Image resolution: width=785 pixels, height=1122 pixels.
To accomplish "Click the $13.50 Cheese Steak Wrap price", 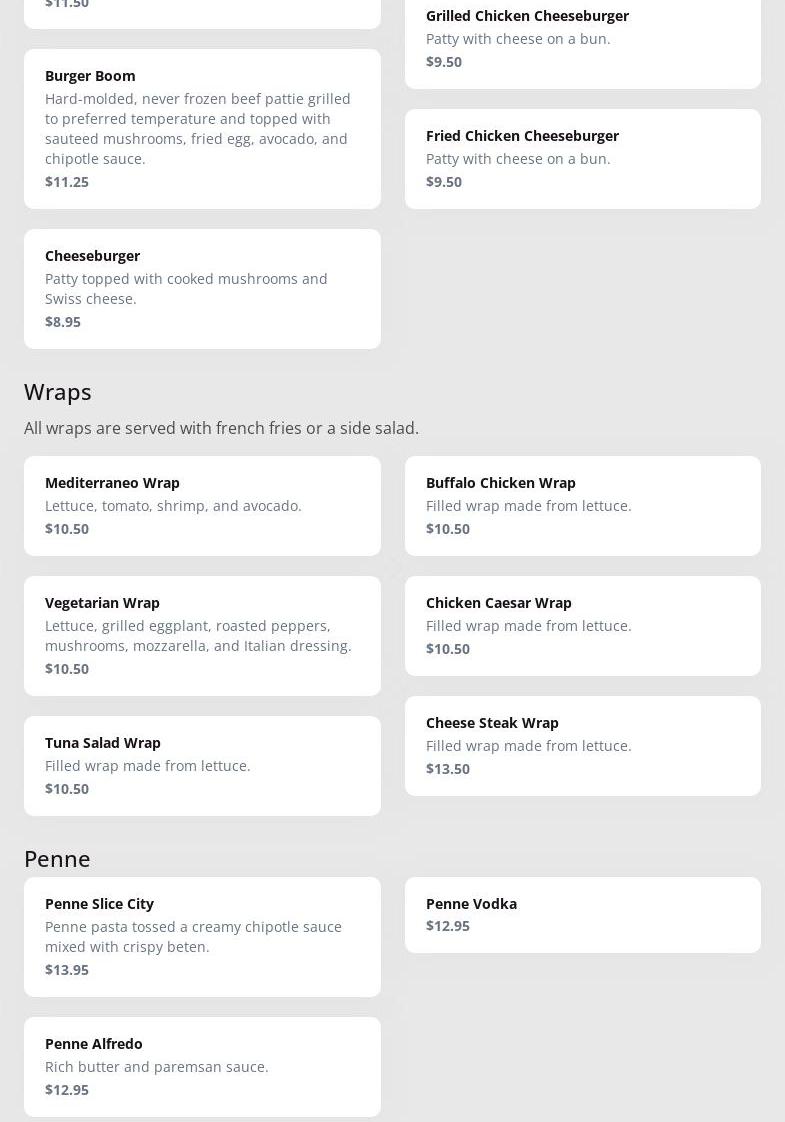I will [x=448, y=768].
